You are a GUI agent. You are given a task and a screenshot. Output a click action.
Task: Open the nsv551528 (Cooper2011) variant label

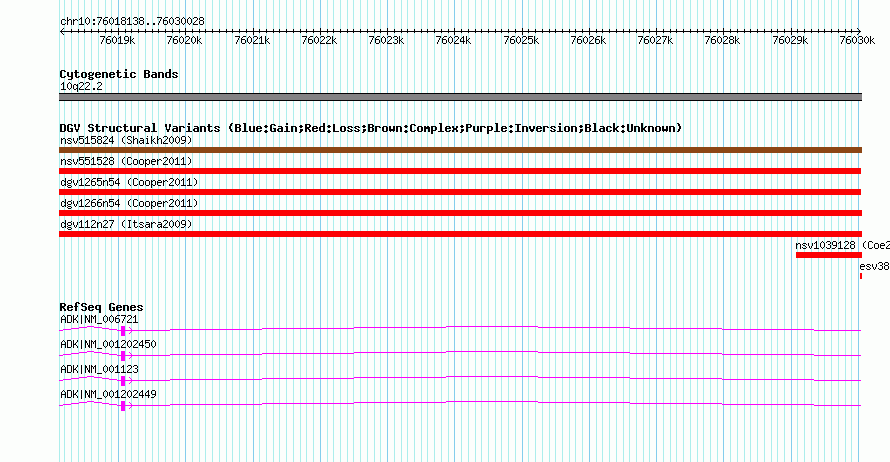(126, 161)
